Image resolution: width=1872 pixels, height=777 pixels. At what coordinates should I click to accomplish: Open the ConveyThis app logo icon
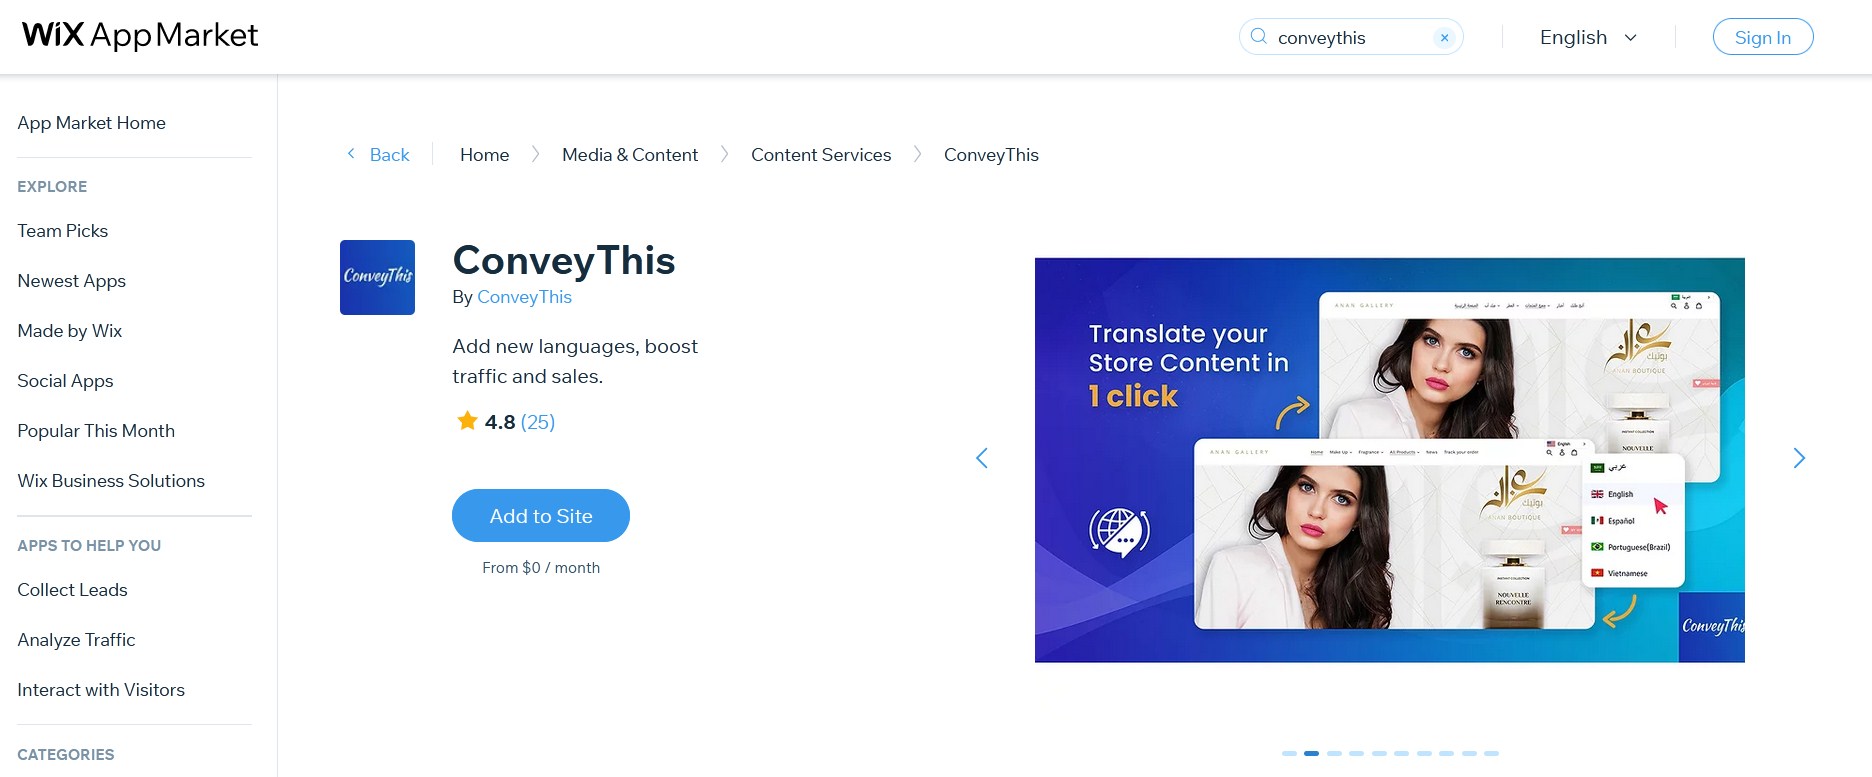377,277
